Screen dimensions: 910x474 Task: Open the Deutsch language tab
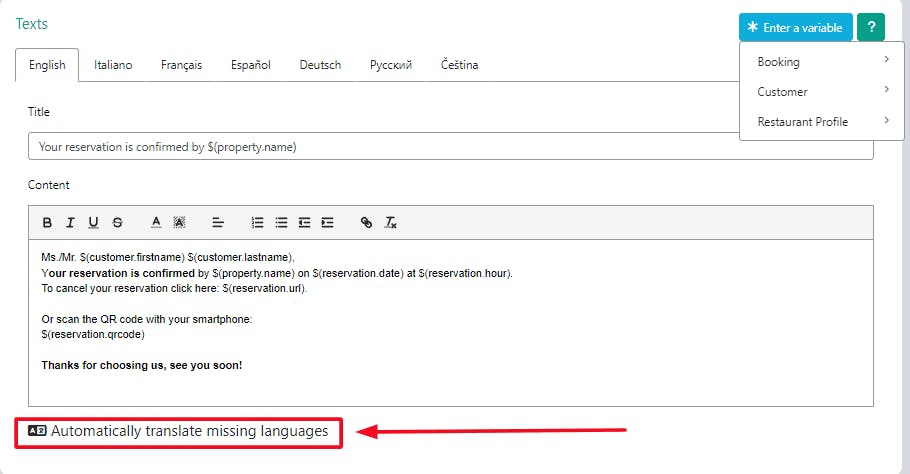(x=320, y=65)
